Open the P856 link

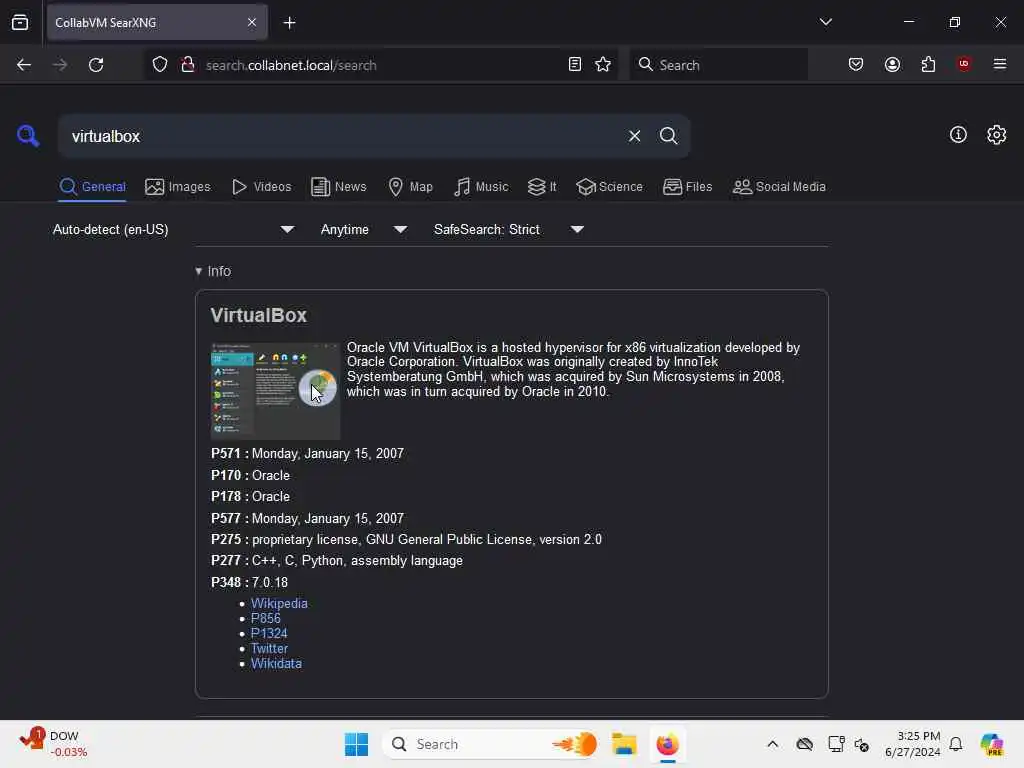(266, 618)
